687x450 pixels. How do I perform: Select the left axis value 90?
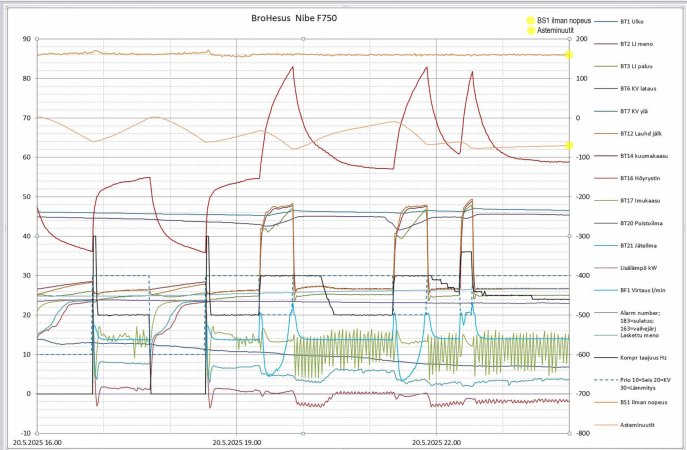pos(27,39)
